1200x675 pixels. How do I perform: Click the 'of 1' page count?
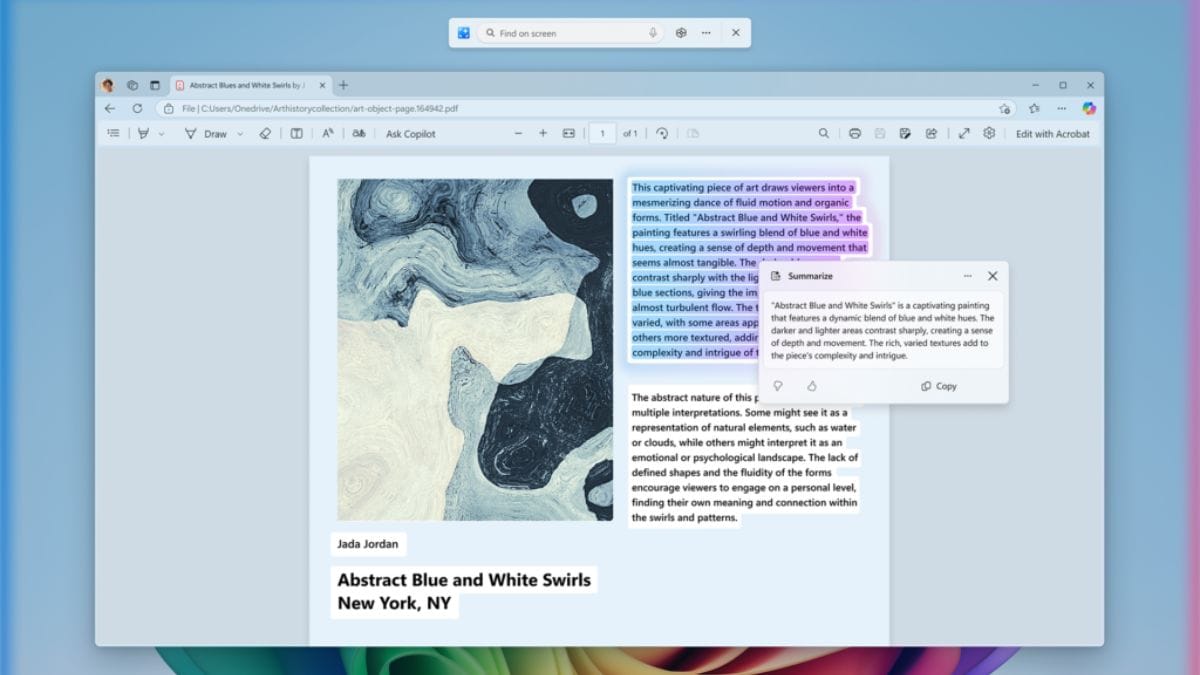tap(630, 133)
